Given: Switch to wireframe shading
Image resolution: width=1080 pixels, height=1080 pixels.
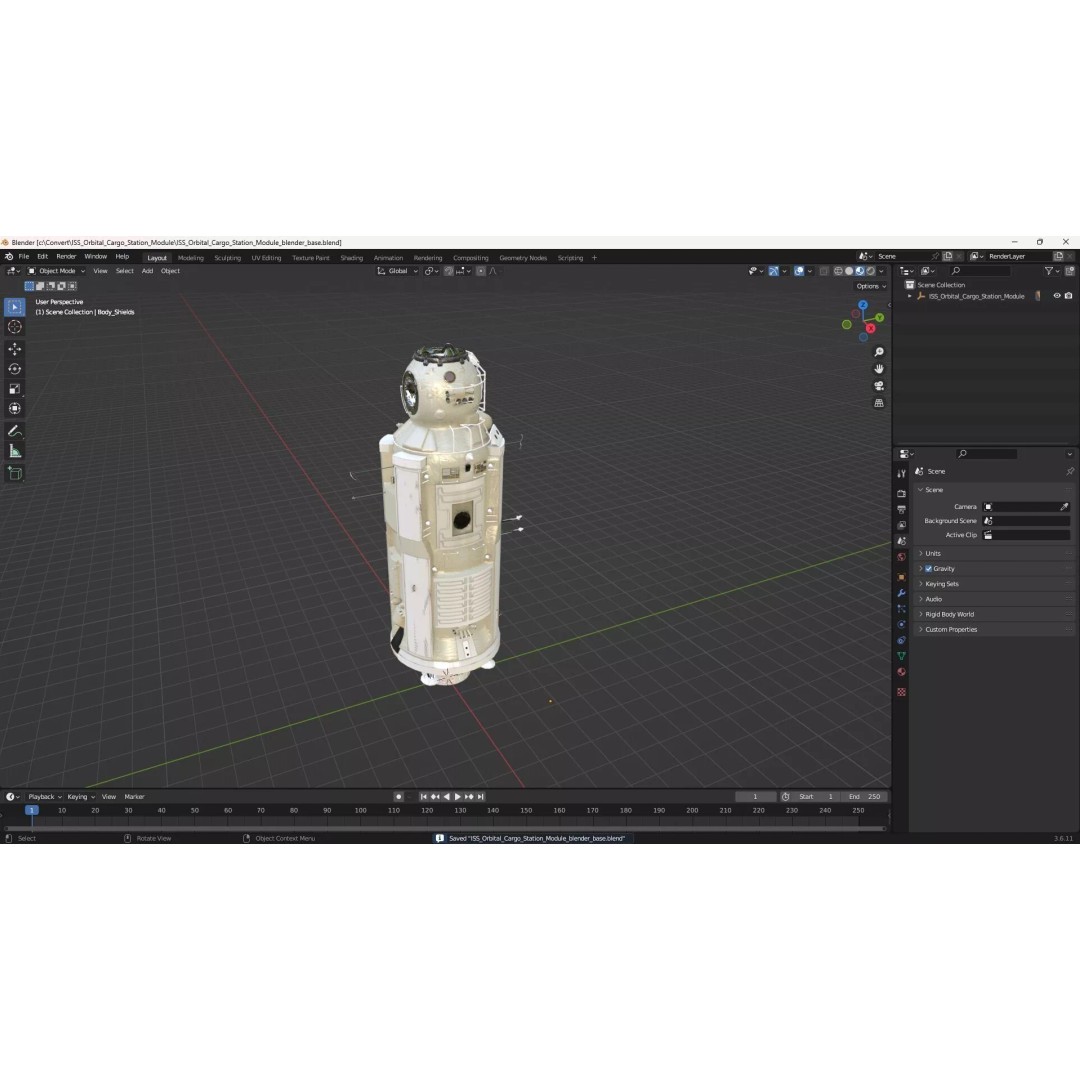Looking at the screenshot, I should tap(838, 271).
